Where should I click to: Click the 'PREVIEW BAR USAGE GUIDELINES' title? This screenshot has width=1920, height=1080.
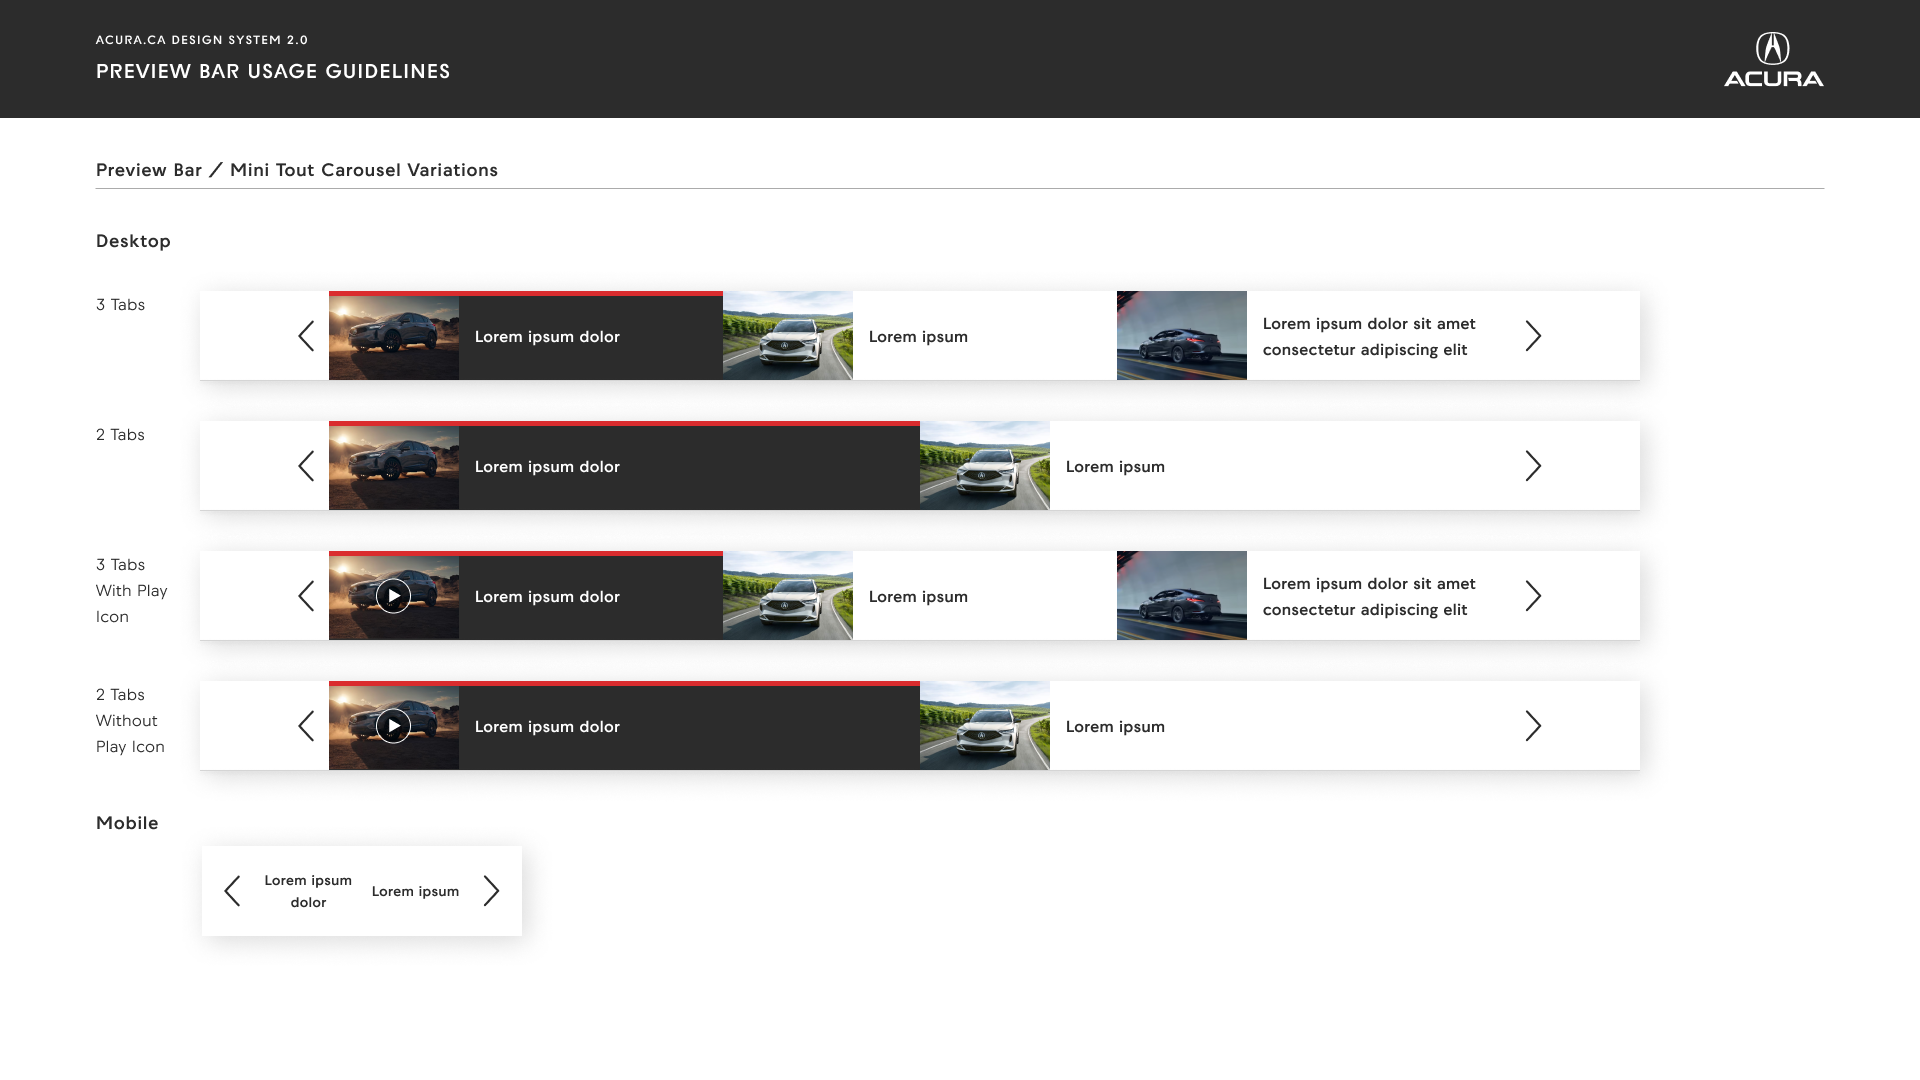pos(273,71)
